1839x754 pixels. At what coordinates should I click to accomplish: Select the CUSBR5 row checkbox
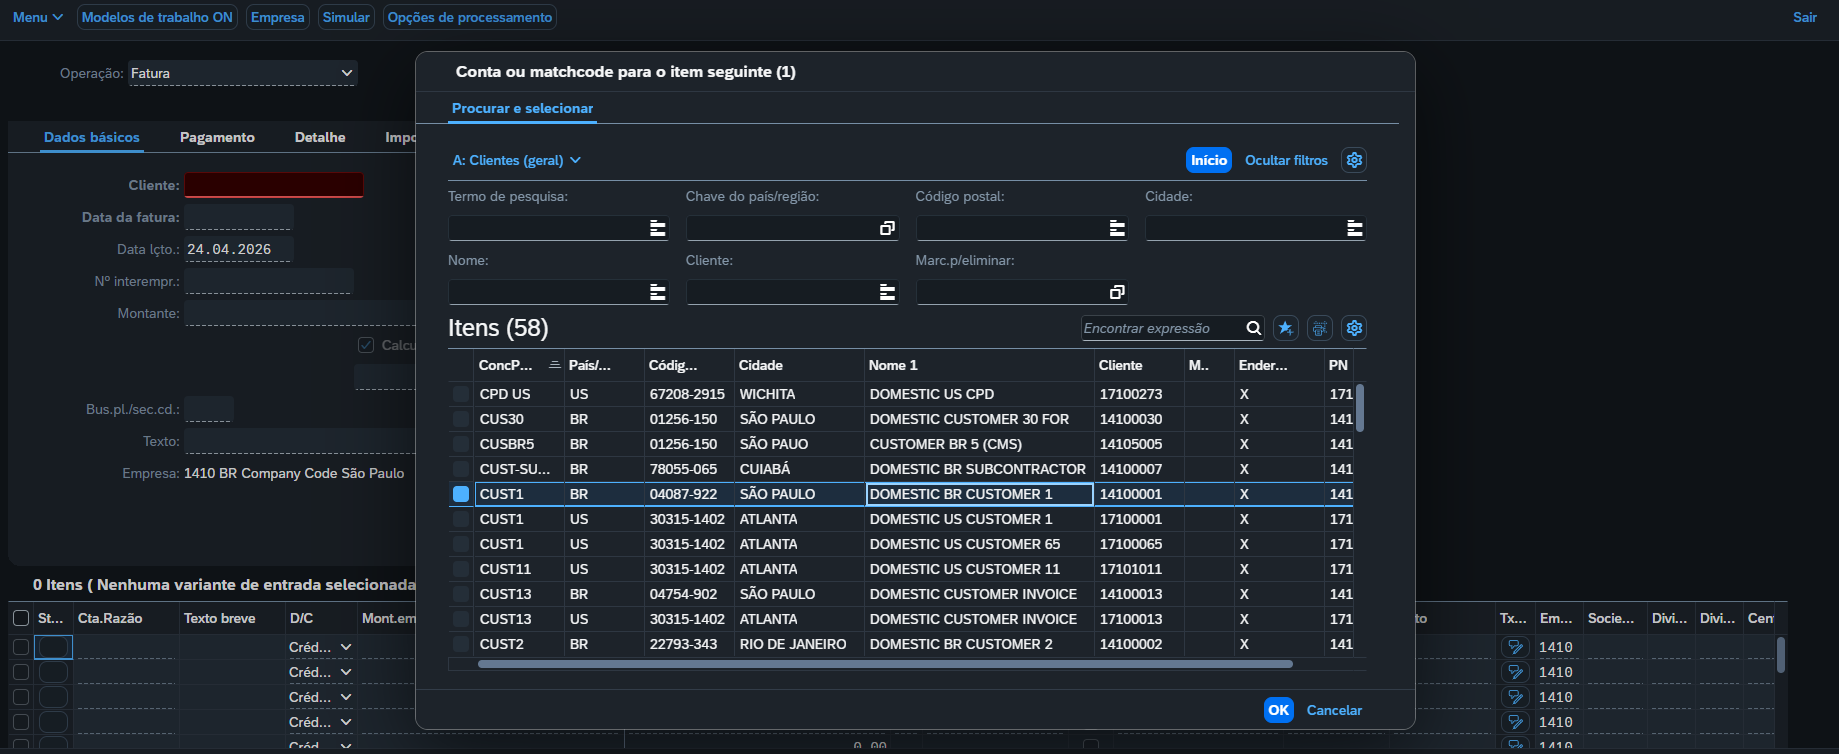point(461,444)
